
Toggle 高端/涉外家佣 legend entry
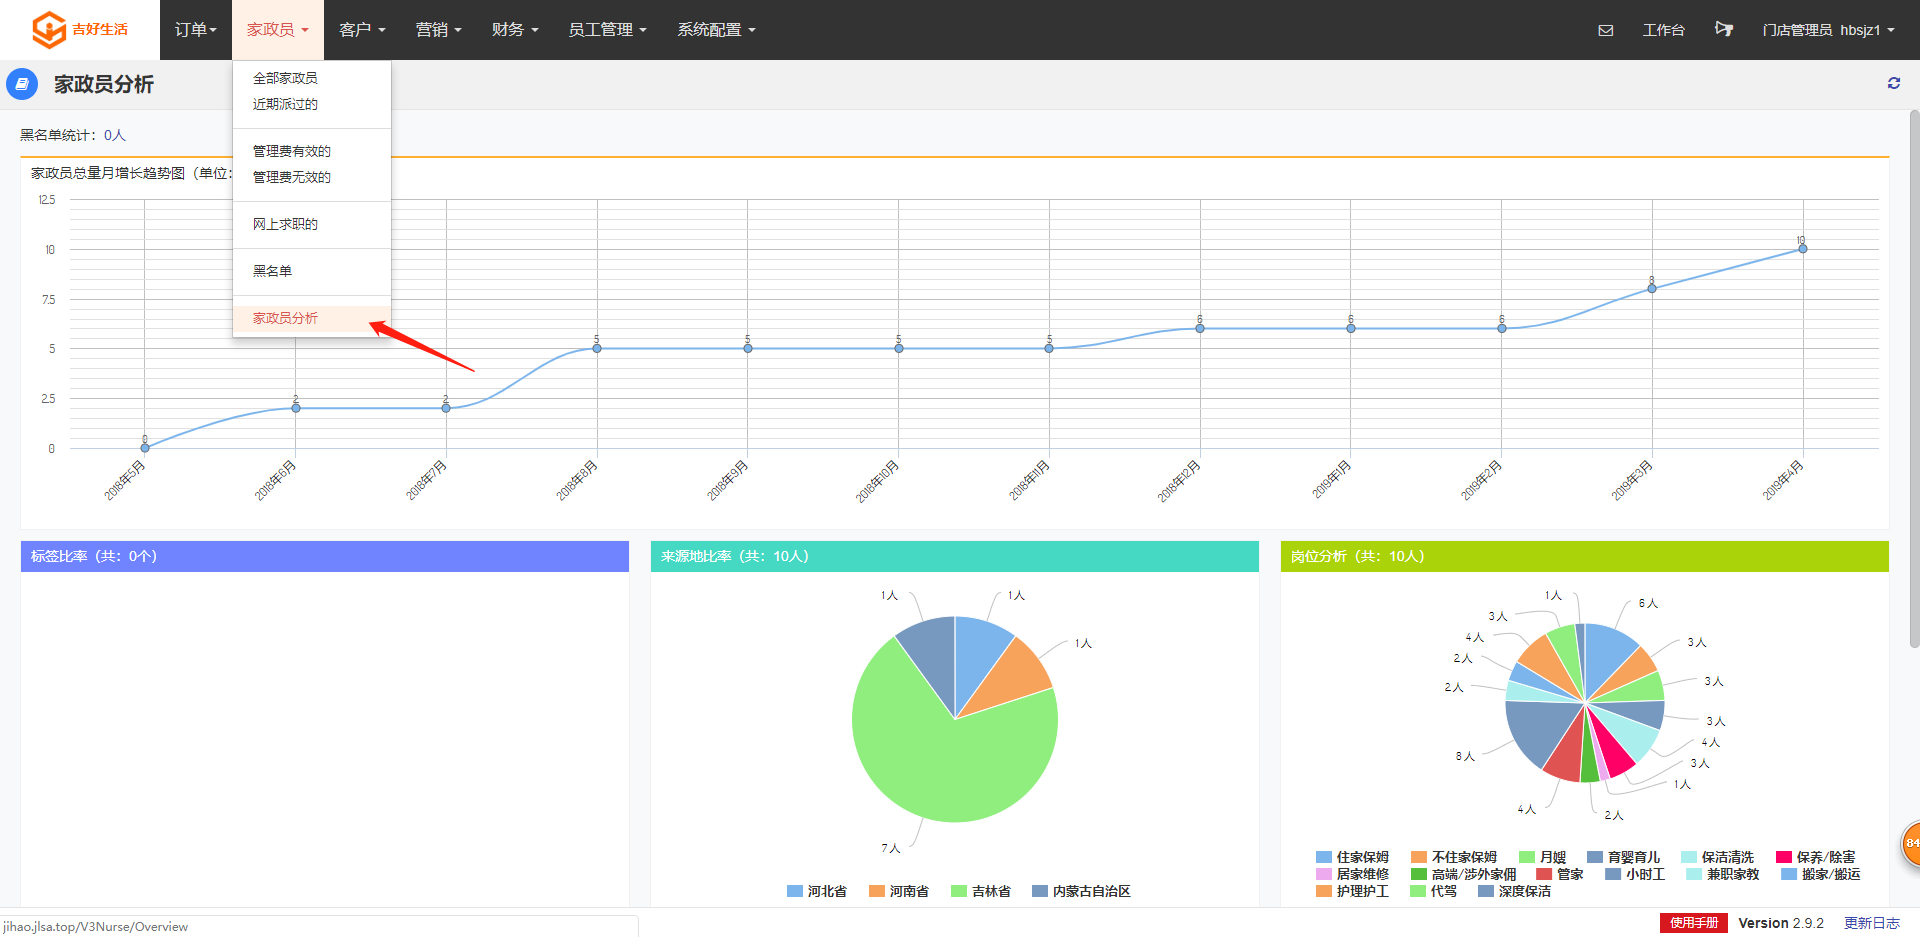[1463, 874]
